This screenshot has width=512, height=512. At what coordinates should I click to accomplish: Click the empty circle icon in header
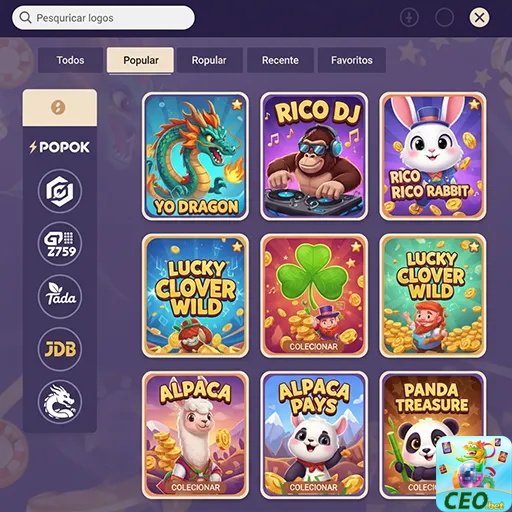[444, 17]
